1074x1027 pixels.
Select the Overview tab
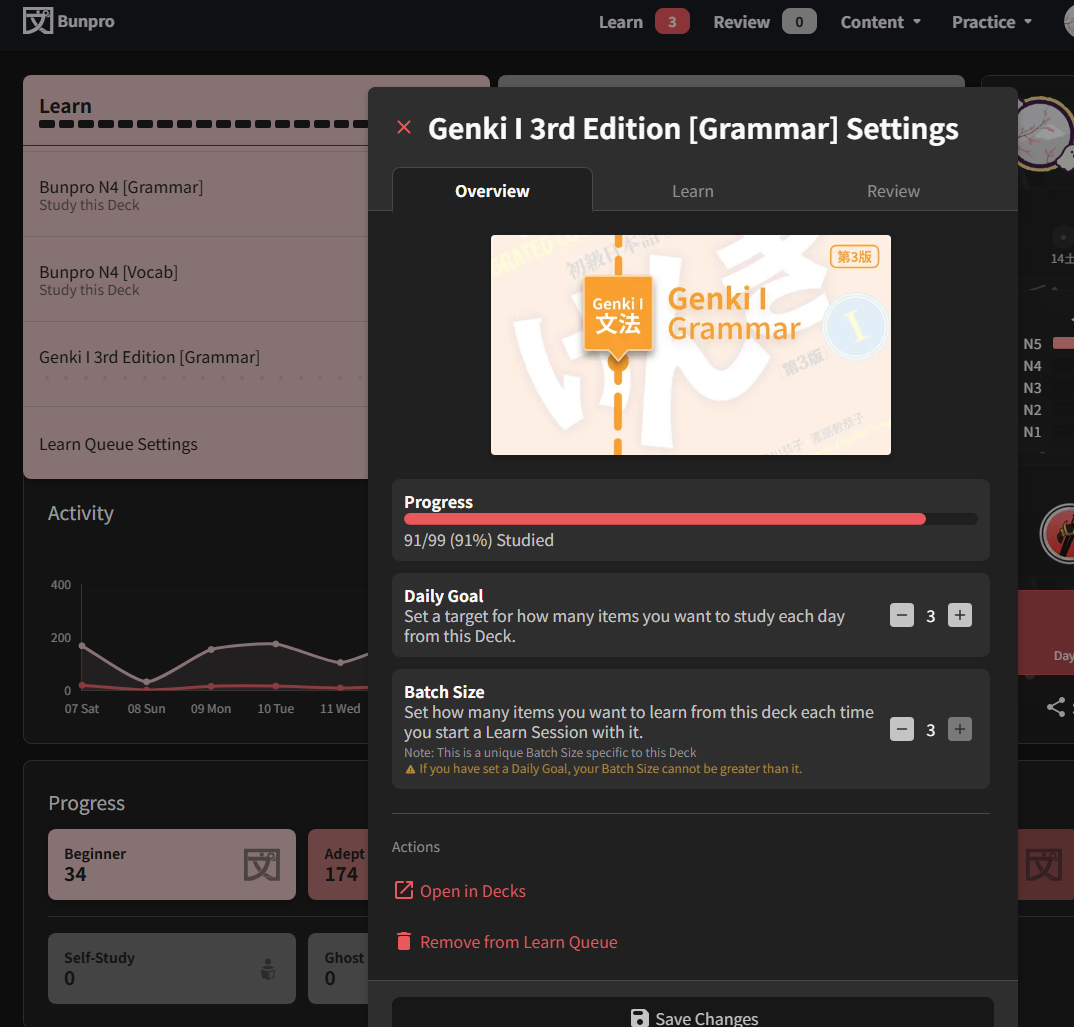click(x=492, y=191)
